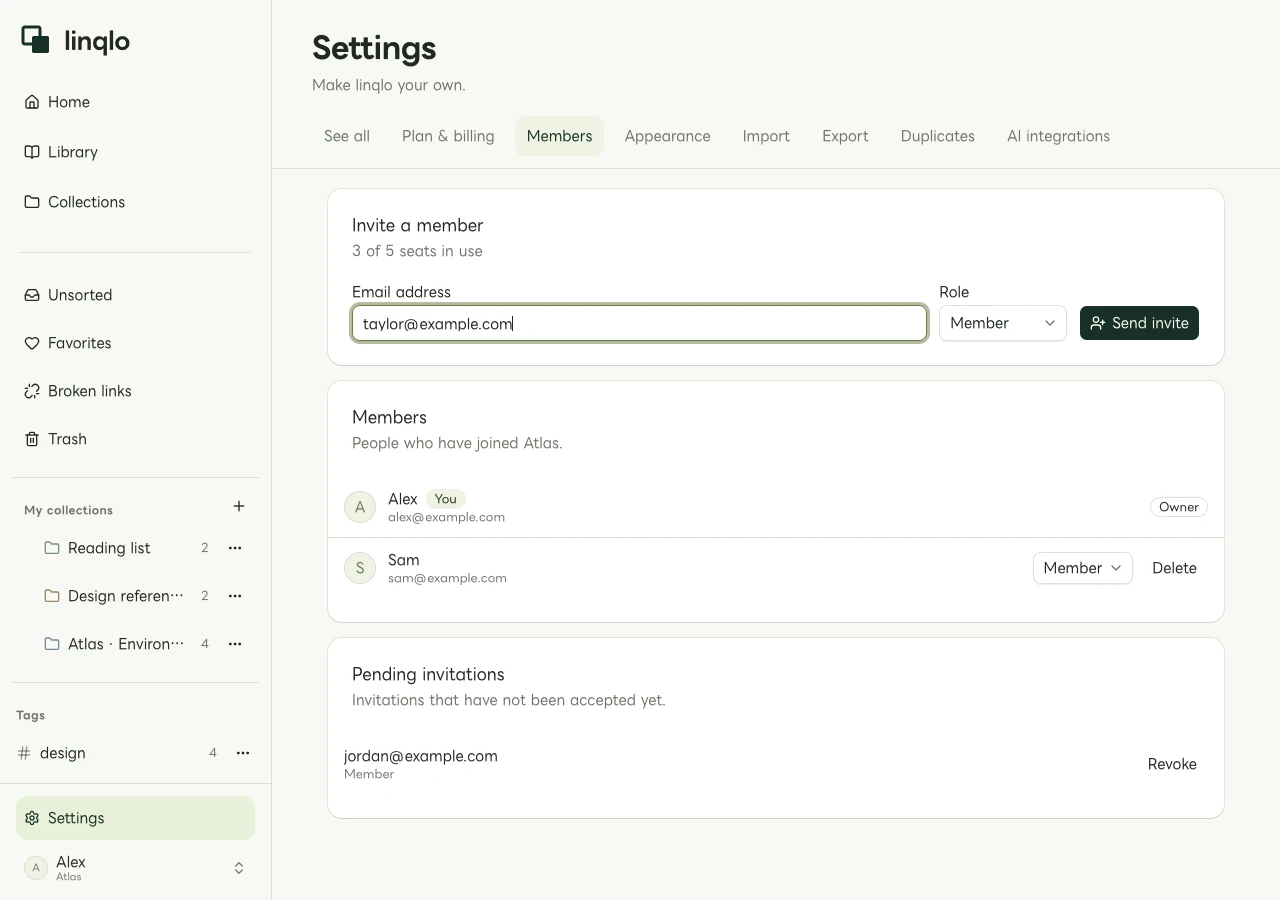This screenshot has height=900, width=1280.
Task: Open the invite Role dropdown
Action: 1003,323
